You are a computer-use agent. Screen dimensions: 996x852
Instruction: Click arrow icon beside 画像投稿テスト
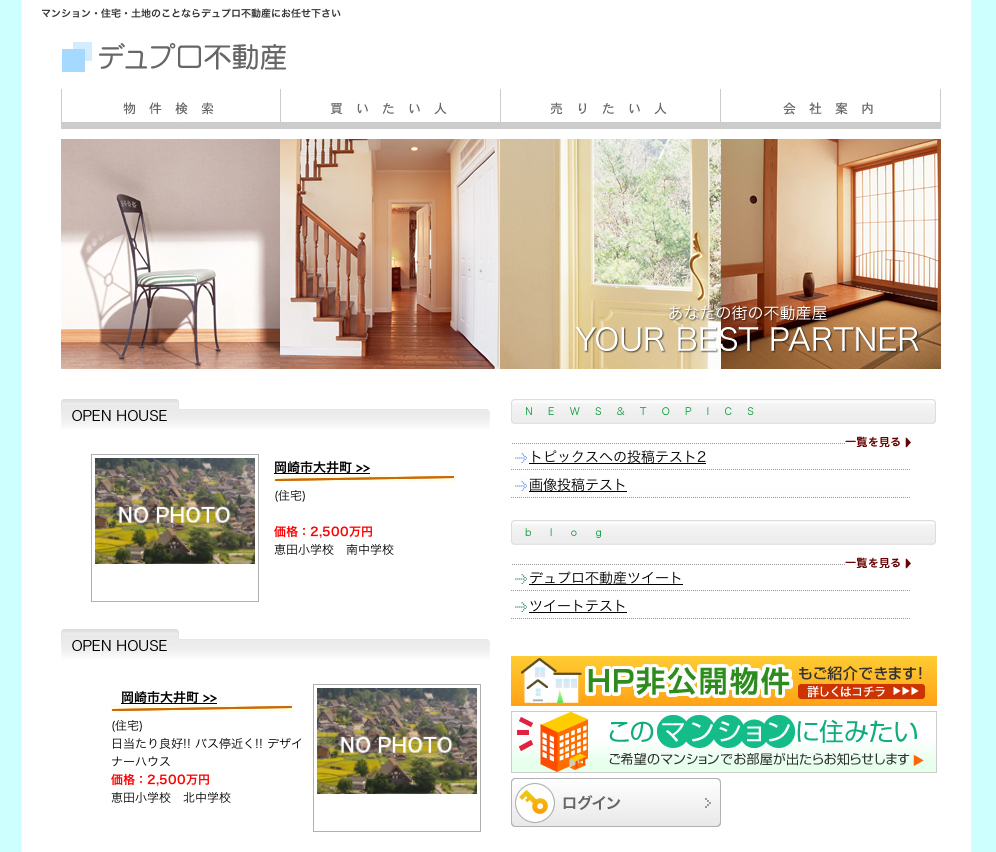coord(520,486)
